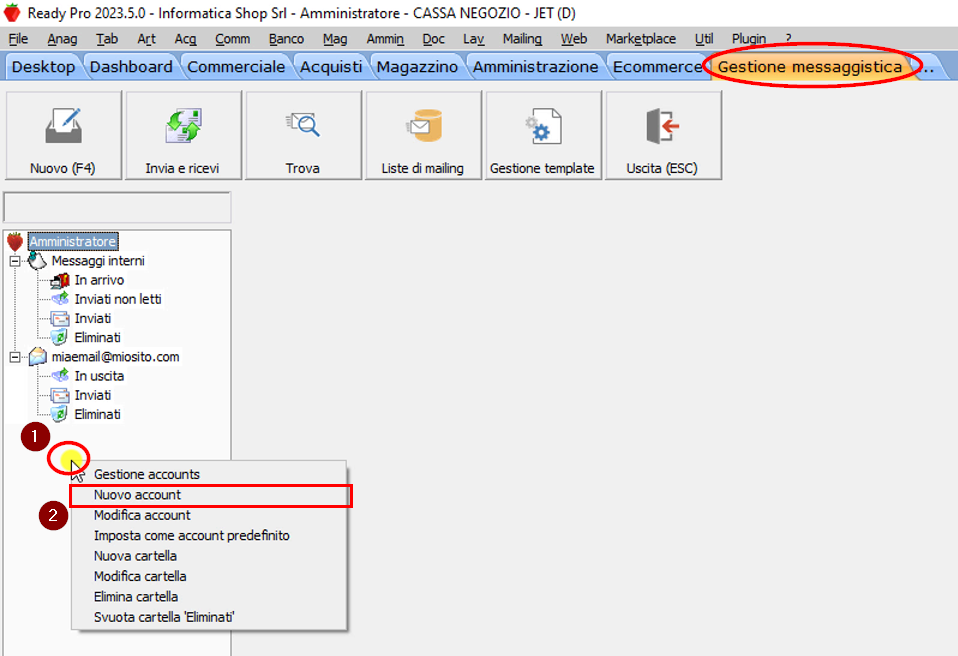
Task: Choose Modifica account from context menu
Action: point(210,516)
